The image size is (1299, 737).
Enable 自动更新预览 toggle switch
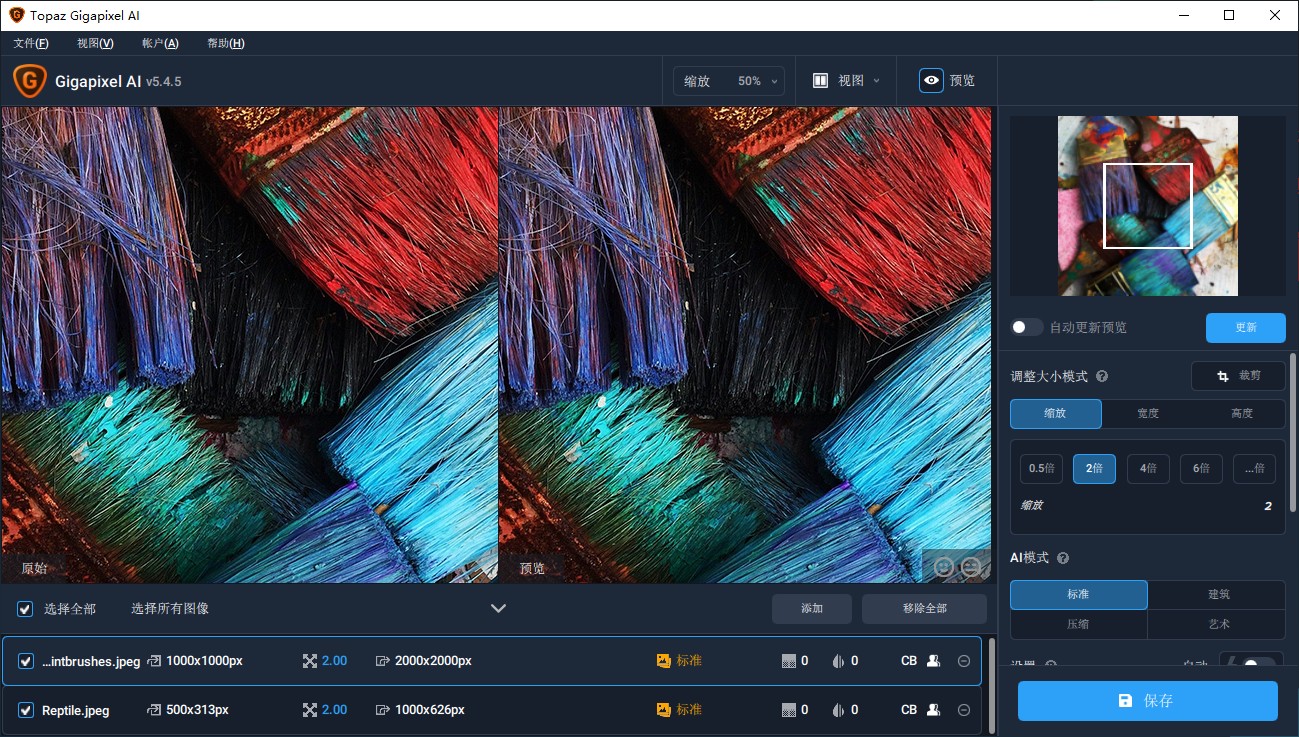click(x=1026, y=326)
